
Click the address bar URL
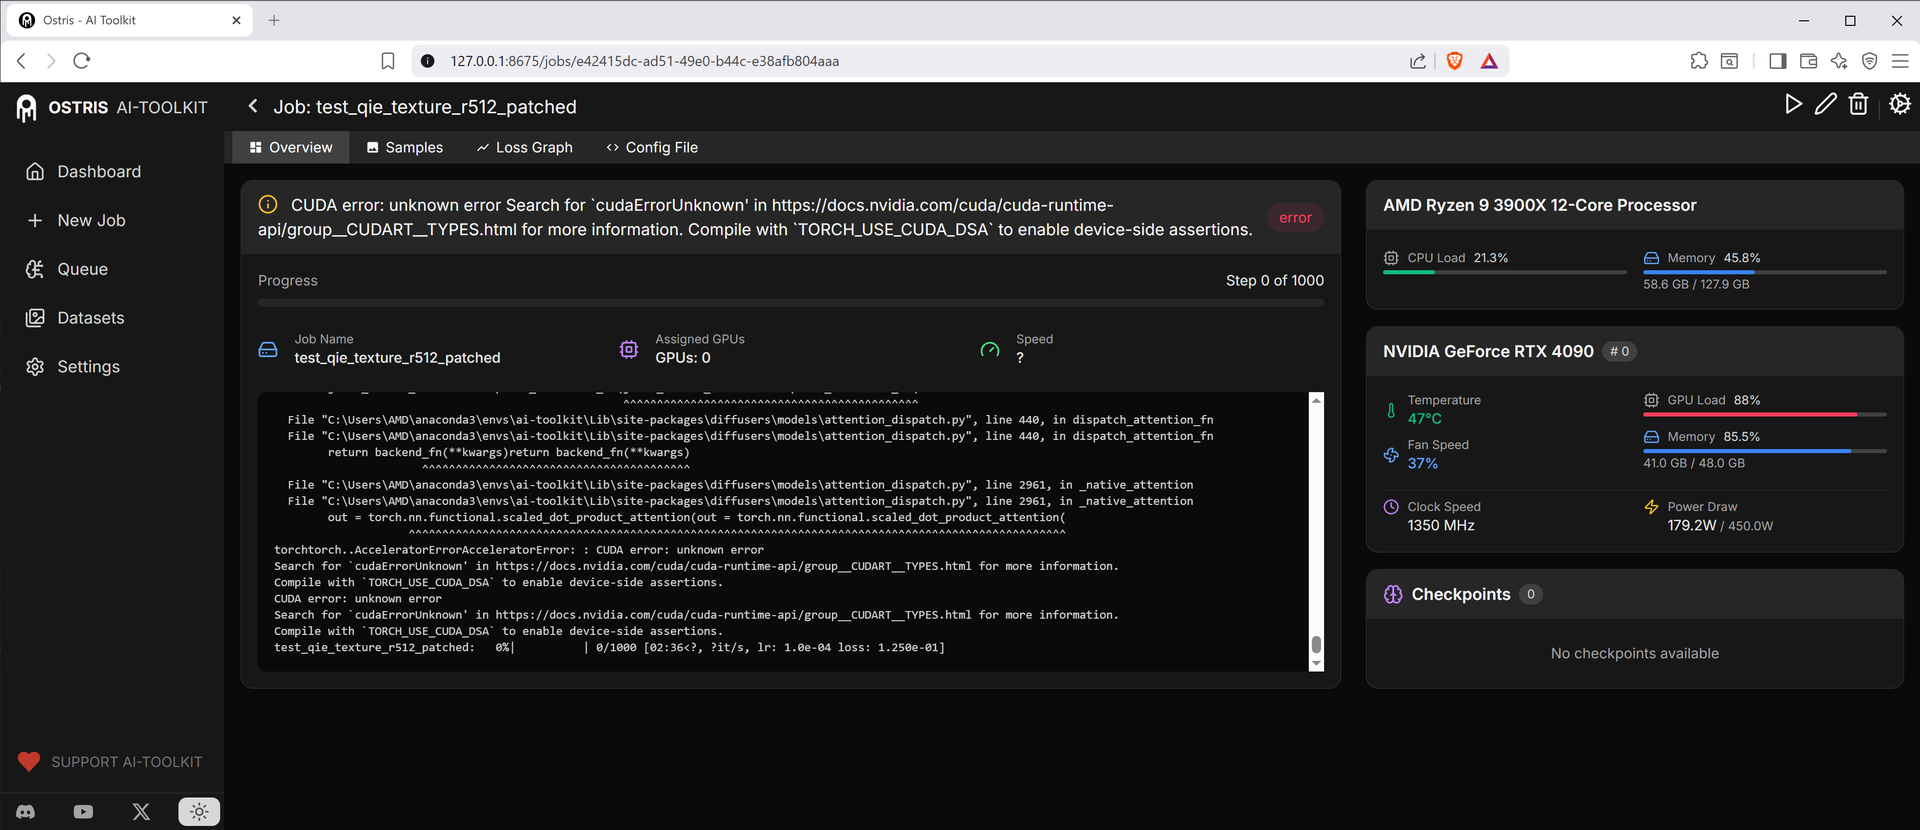644,61
